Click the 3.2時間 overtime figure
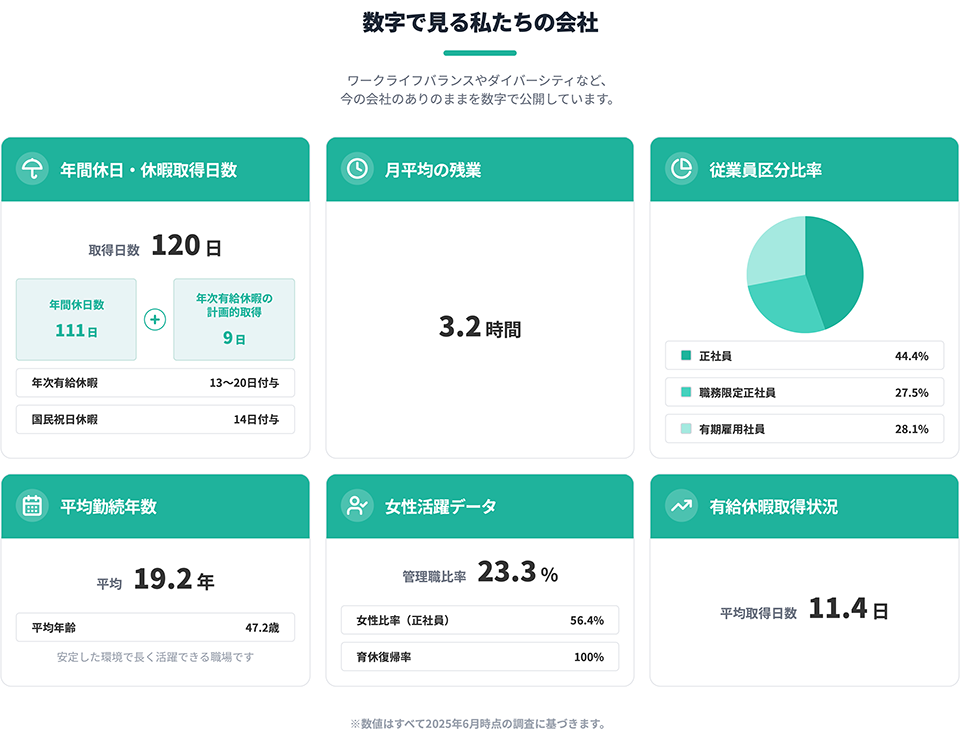 point(479,328)
